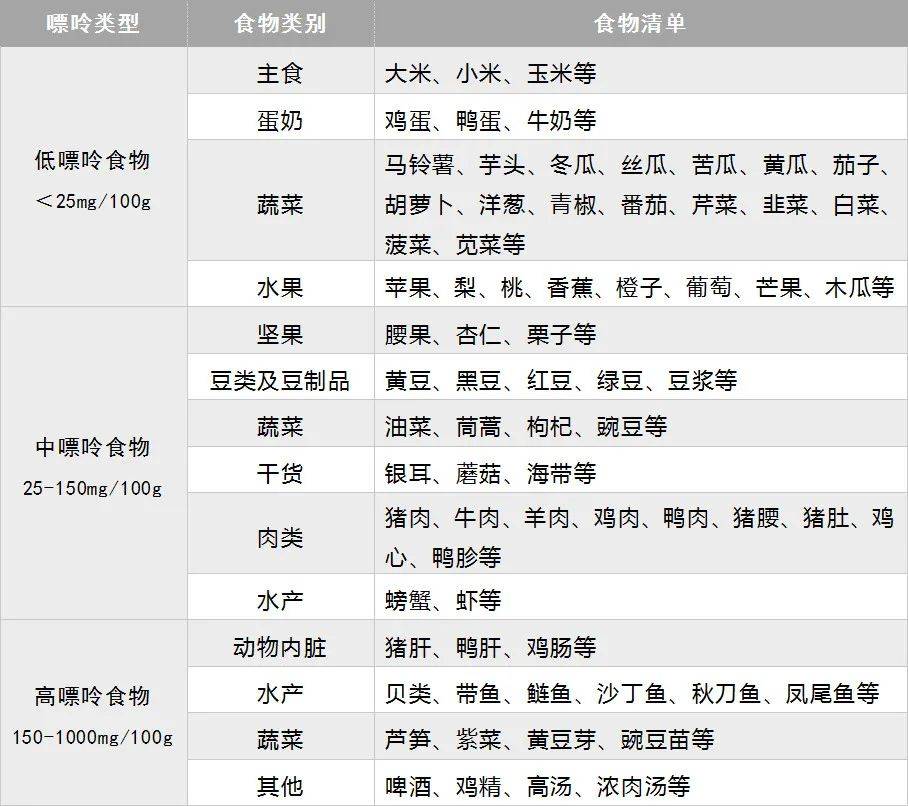Select the 蛋奶 row label
The width and height of the screenshot is (908, 806).
(280, 121)
